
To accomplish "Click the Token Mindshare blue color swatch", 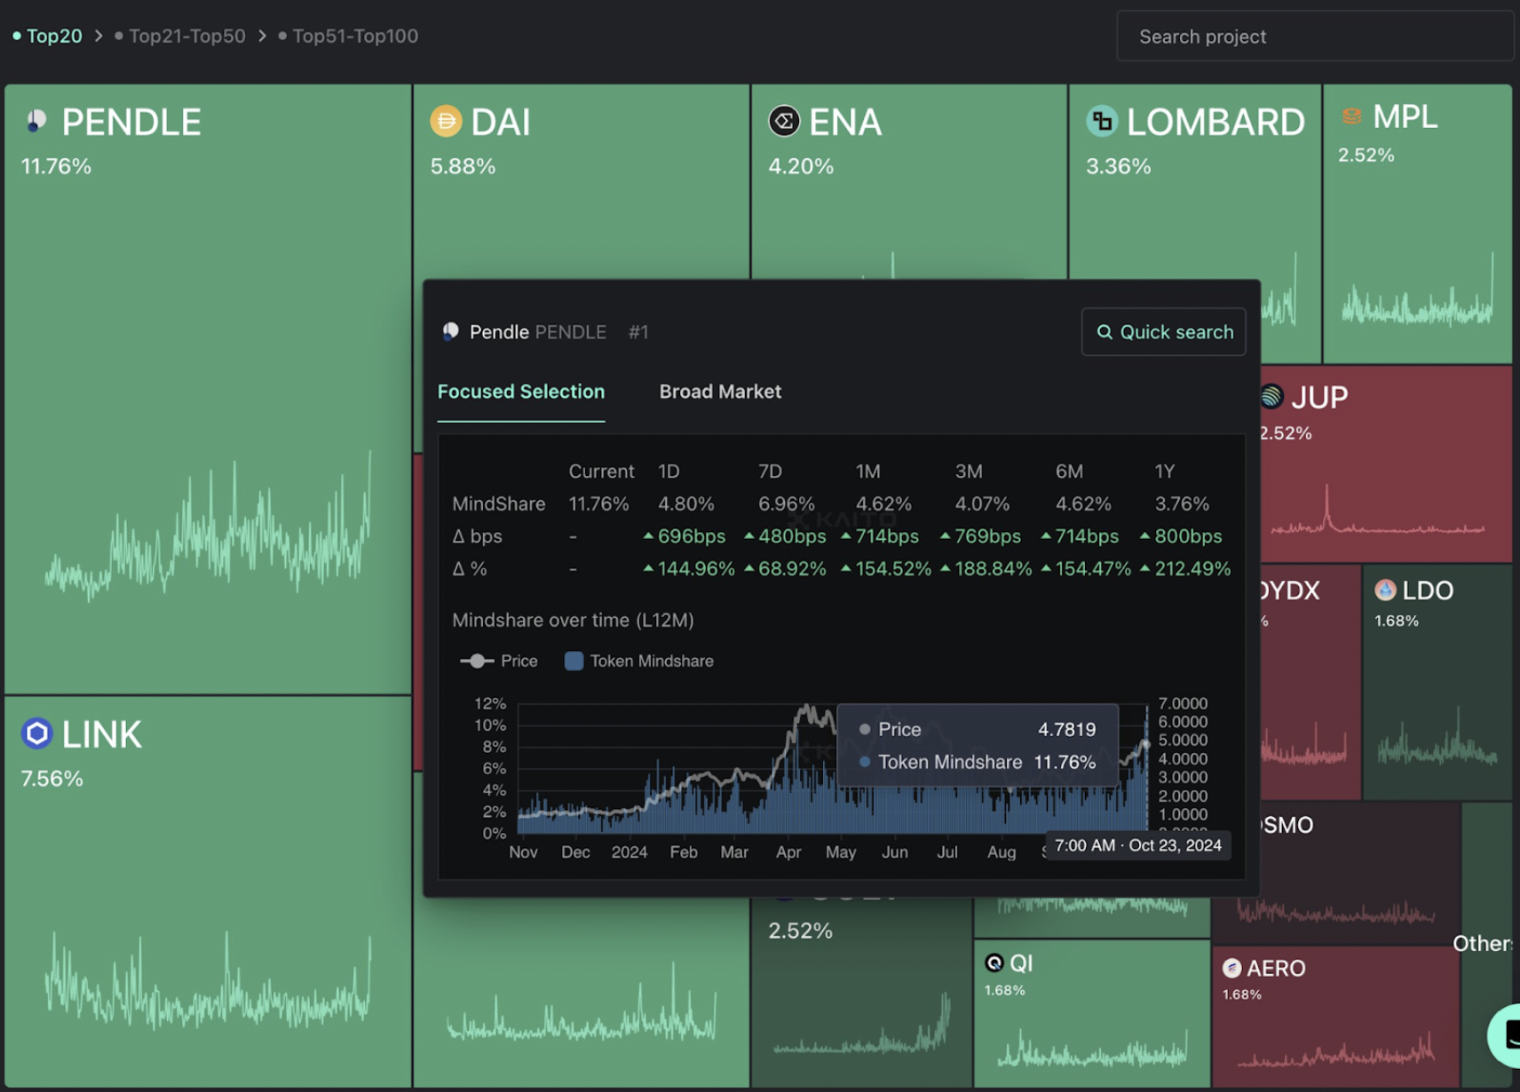I will pyautogui.click(x=574, y=661).
